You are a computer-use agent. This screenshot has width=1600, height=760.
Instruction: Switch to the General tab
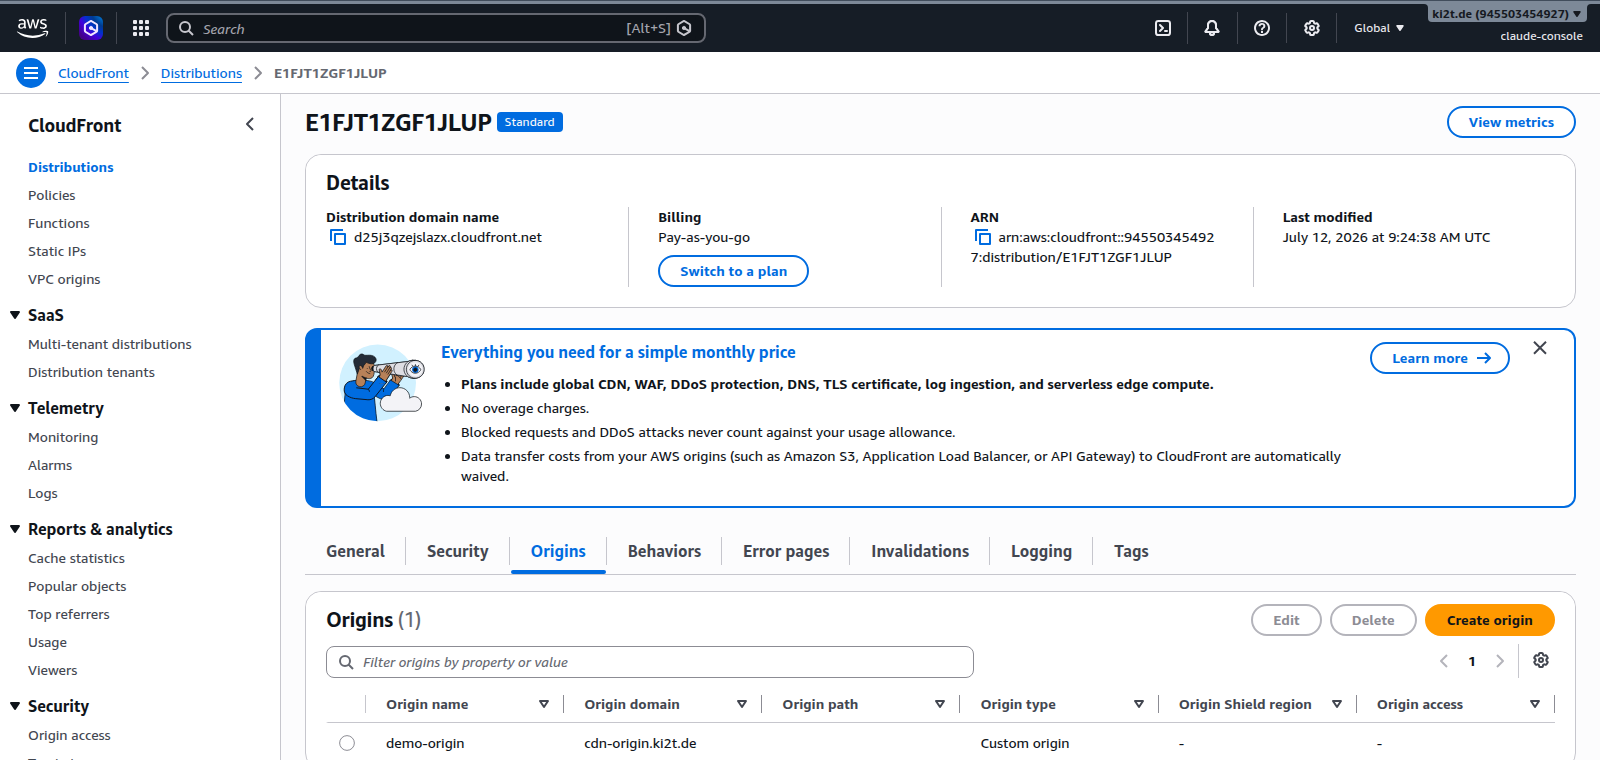[355, 551]
